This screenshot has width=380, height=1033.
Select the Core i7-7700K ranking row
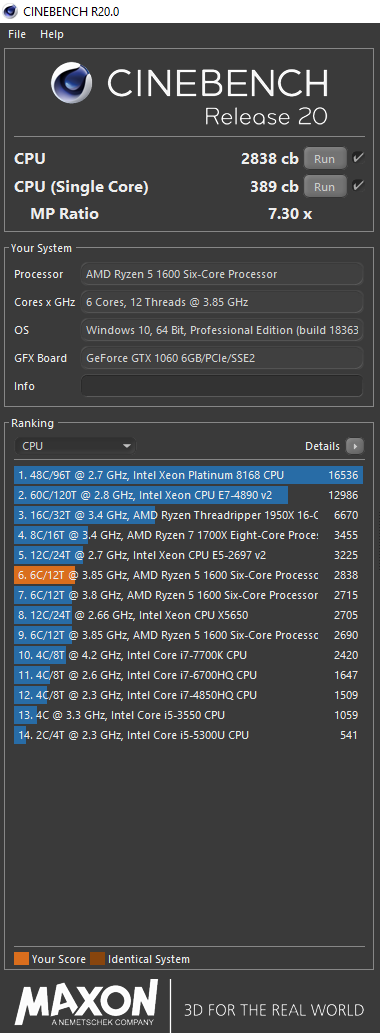[x=188, y=656]
